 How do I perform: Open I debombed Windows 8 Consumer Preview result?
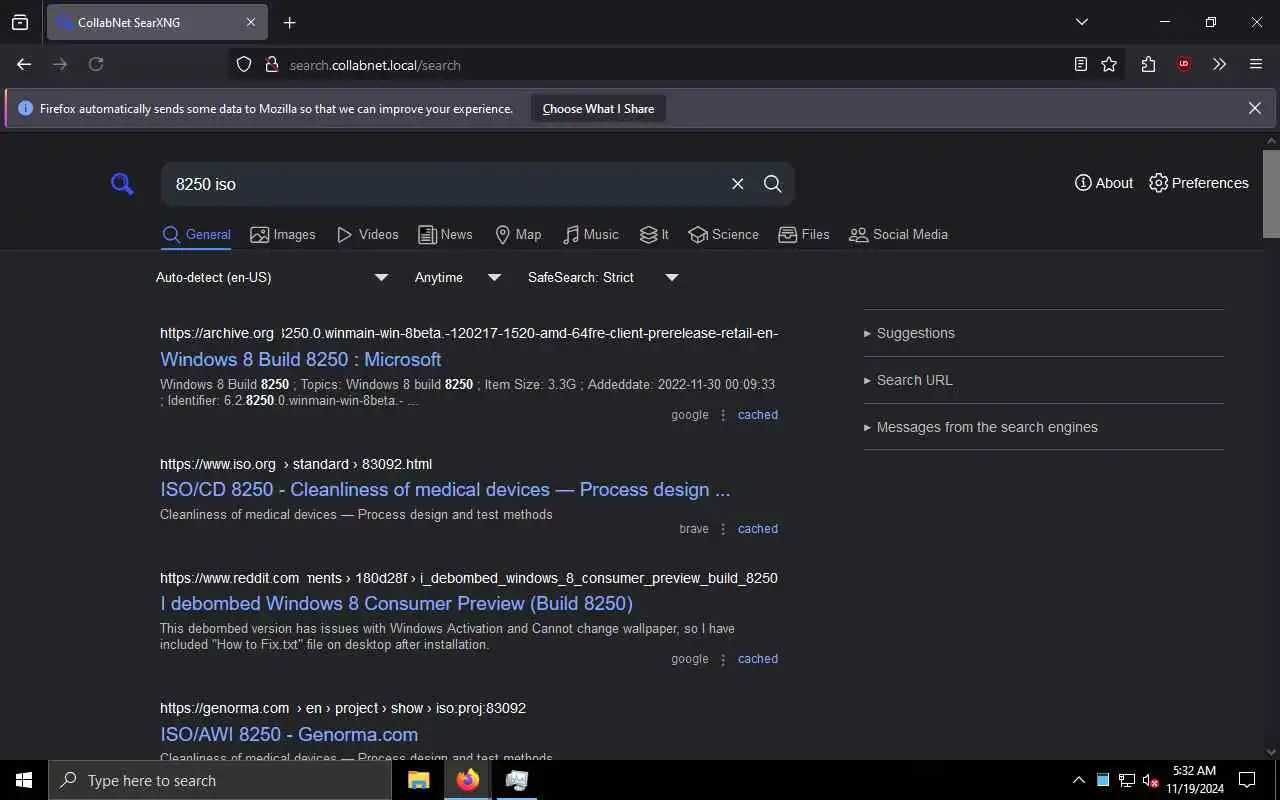396,603
